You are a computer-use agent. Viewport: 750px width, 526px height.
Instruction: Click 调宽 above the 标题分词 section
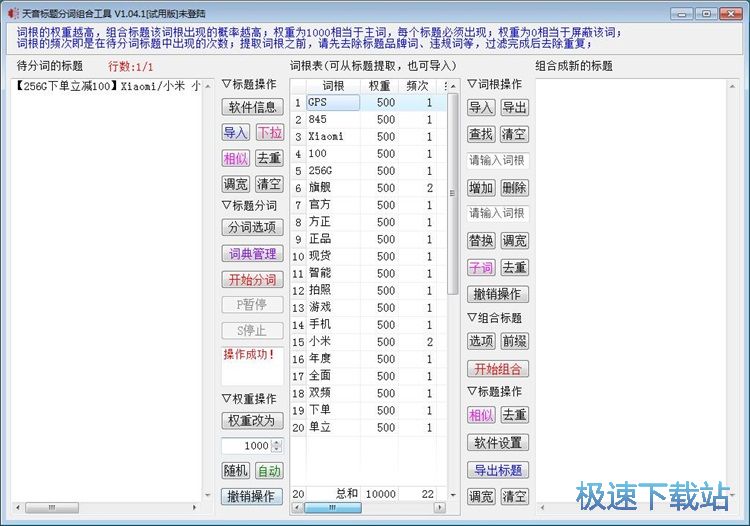[235, 184]
